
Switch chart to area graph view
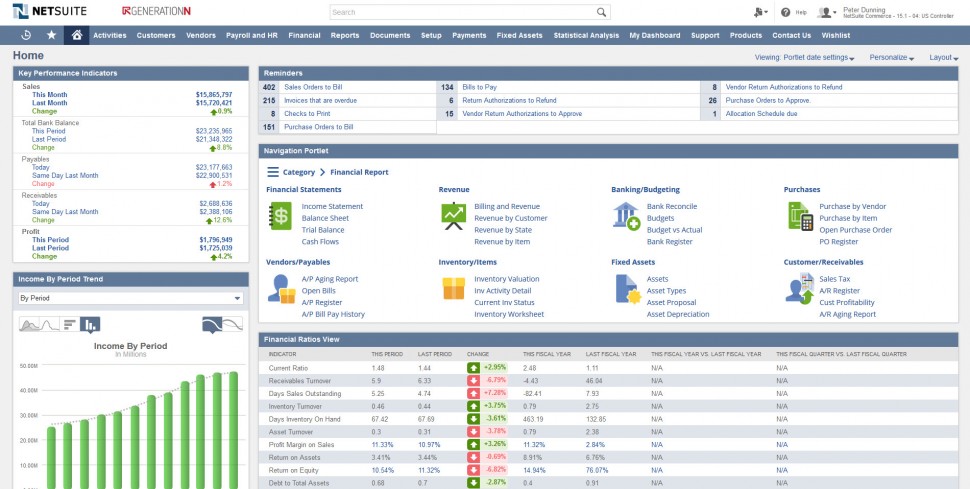tap(36, 324)
